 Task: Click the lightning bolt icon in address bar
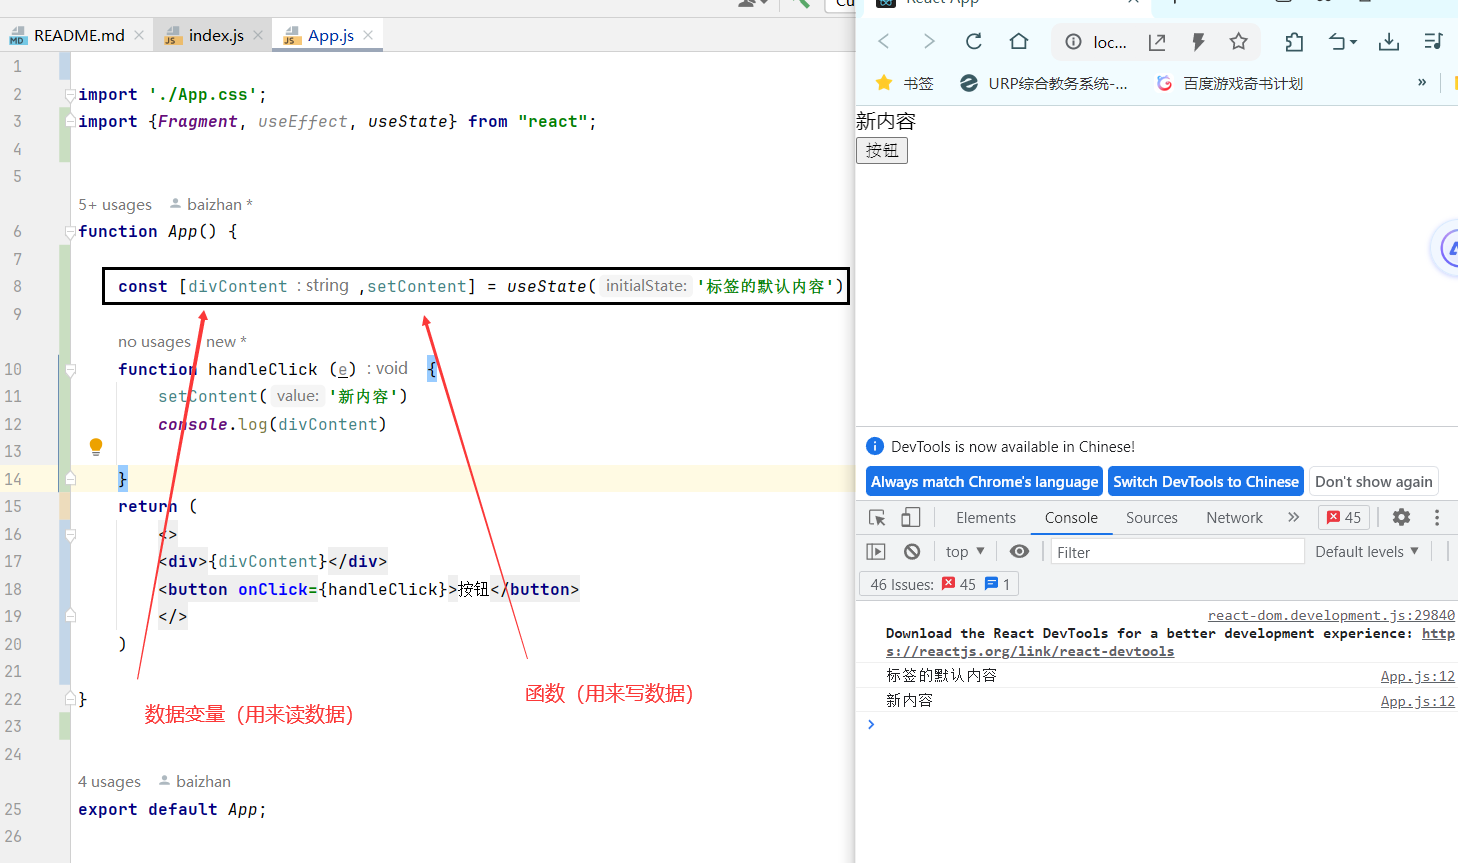pyautogui.click(x=1198, y=41)
